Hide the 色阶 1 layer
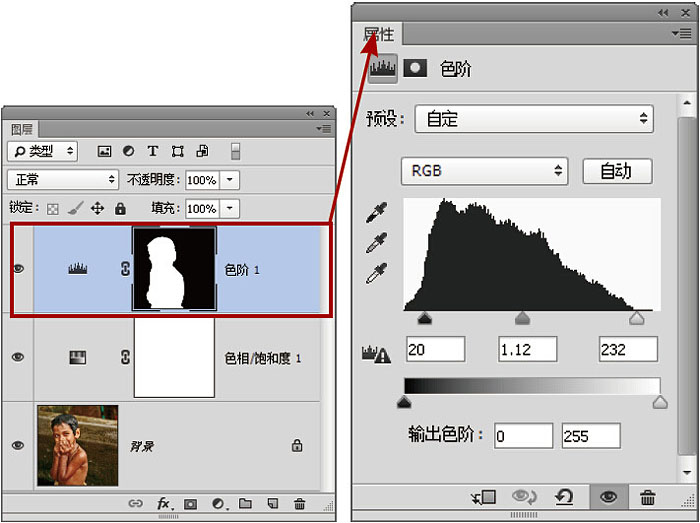 [x=18, y=269]
